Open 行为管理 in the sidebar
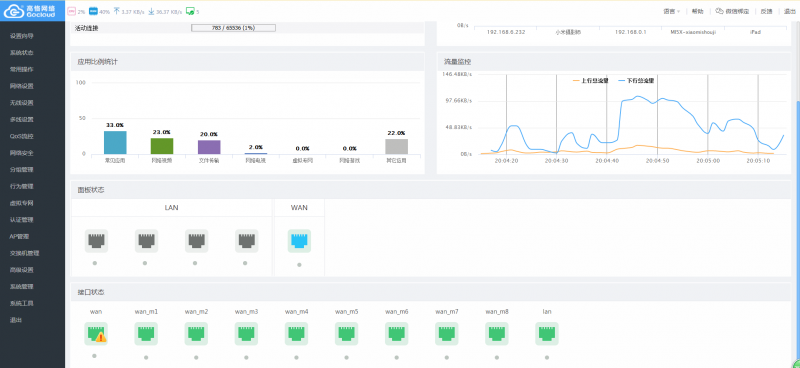 (21, 186)
